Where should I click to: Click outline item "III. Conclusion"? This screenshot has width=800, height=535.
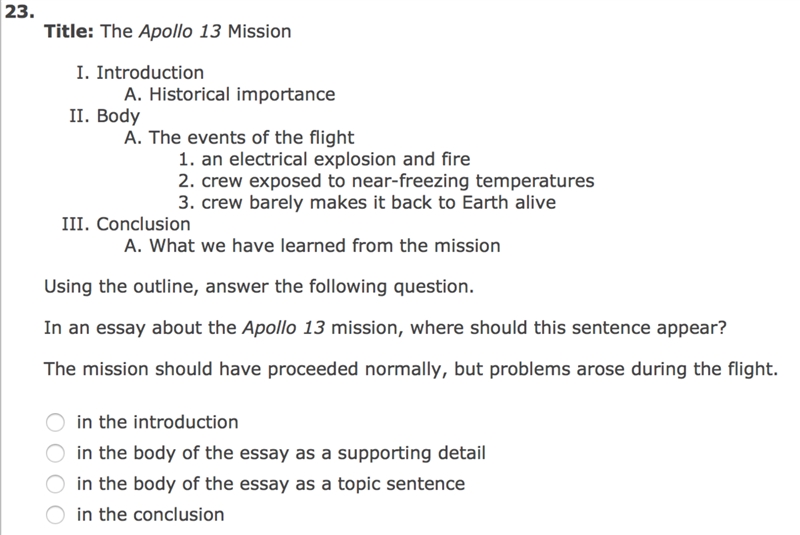point(126,224)
